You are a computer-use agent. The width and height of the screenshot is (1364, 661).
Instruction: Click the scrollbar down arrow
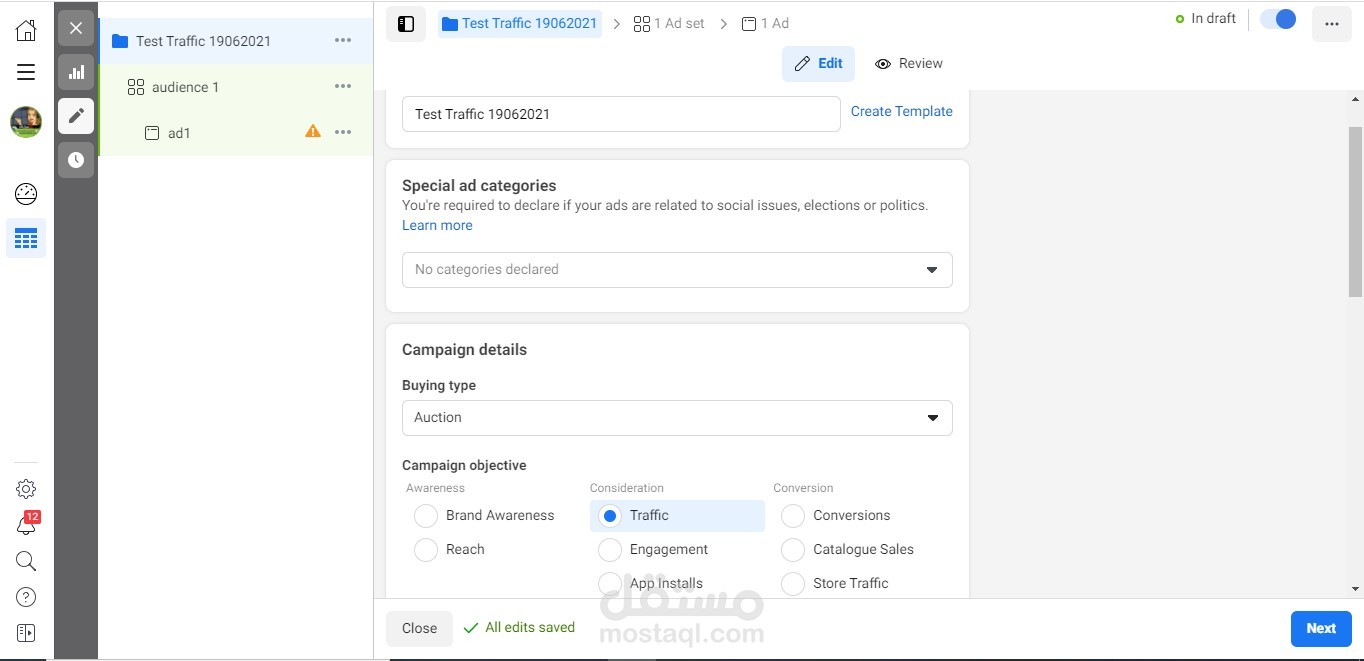pos(1356,589)
